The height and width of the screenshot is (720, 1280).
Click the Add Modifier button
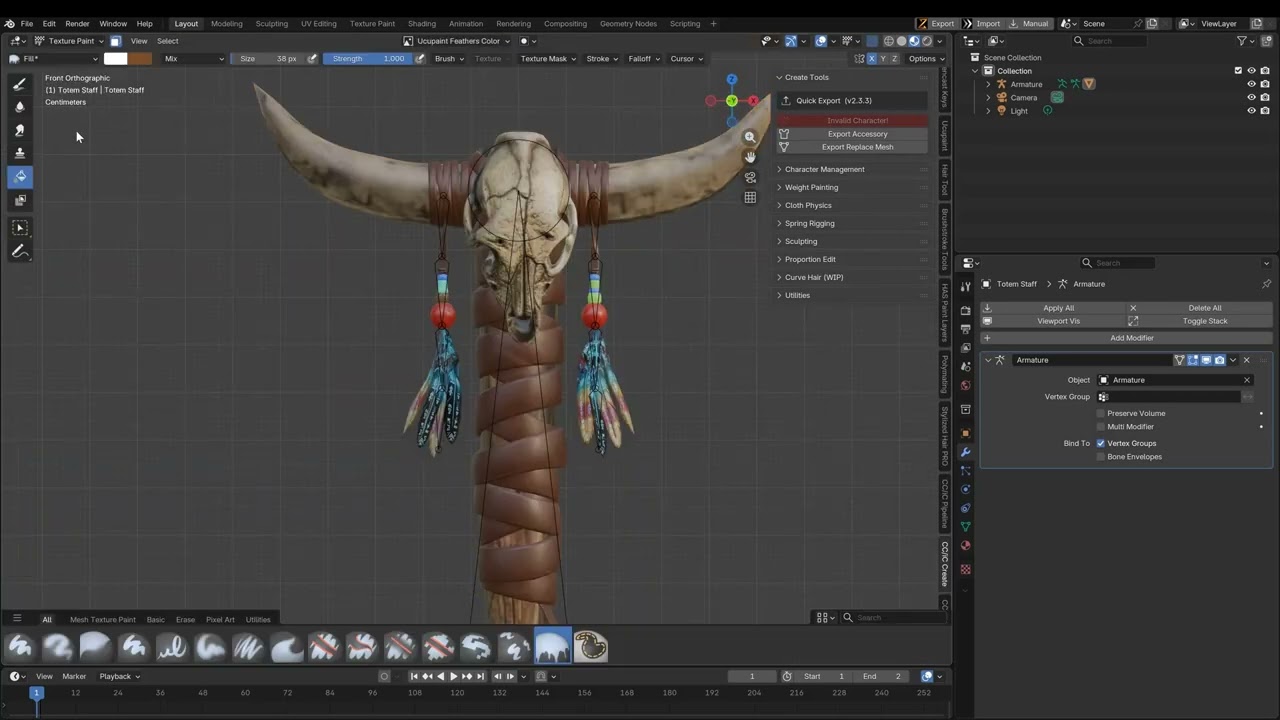tap(1127, 338)
